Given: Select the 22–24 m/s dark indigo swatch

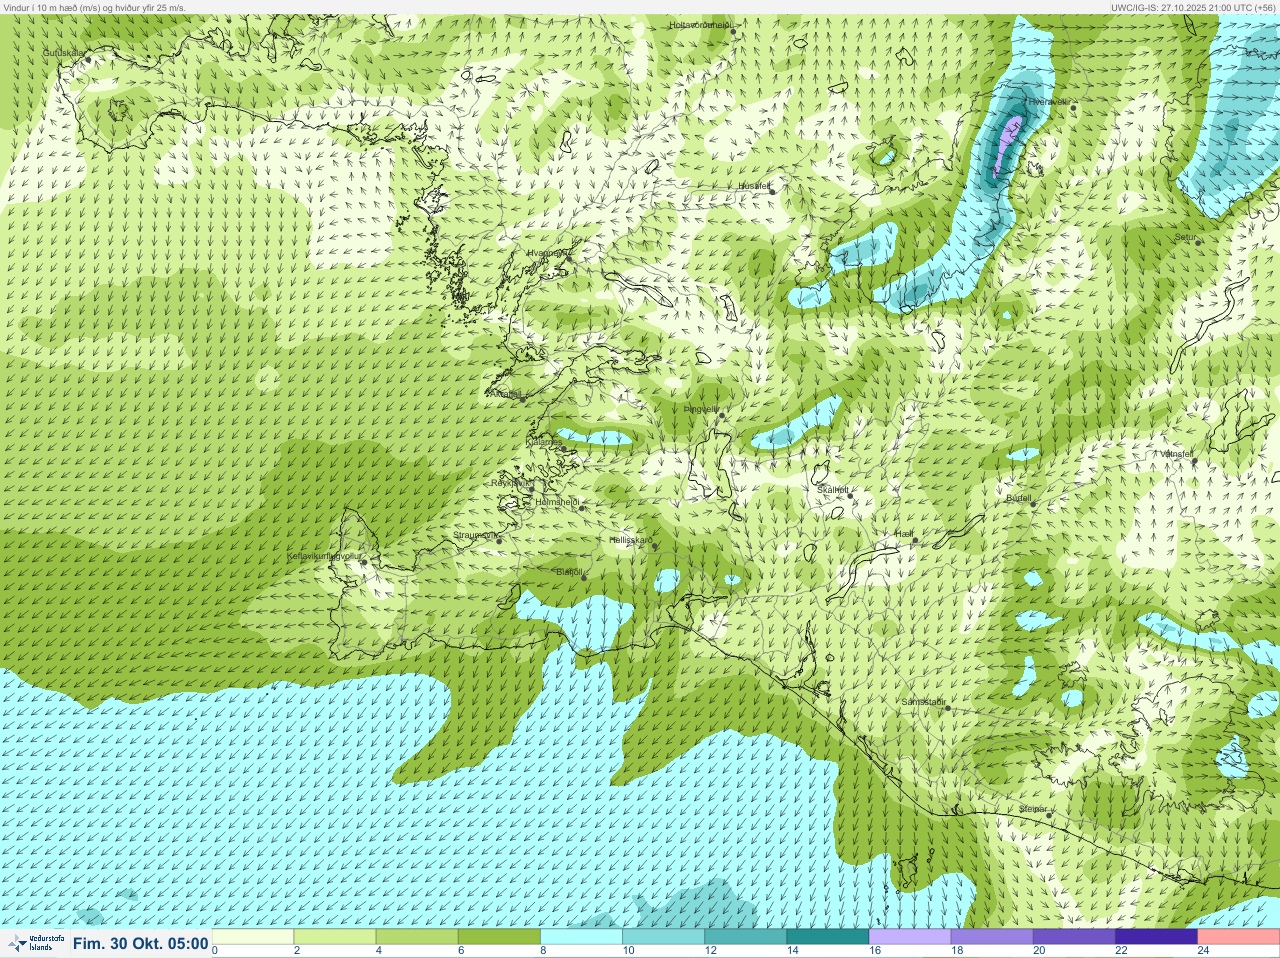Looking at the screenshot, I should (x=1156, y=937).
